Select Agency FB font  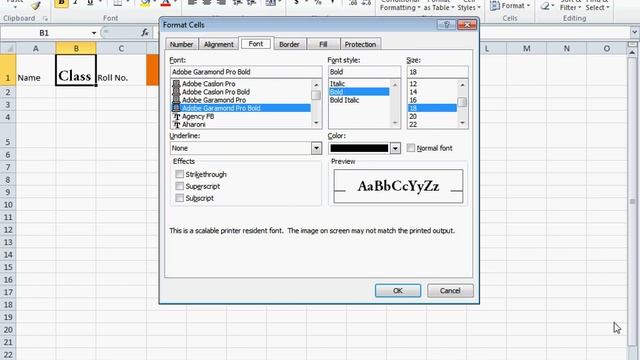[x=198, y=116]
